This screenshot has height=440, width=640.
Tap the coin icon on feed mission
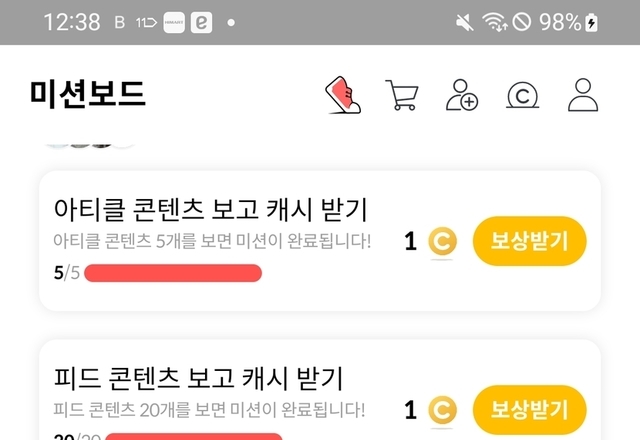(x=441, y=409)
